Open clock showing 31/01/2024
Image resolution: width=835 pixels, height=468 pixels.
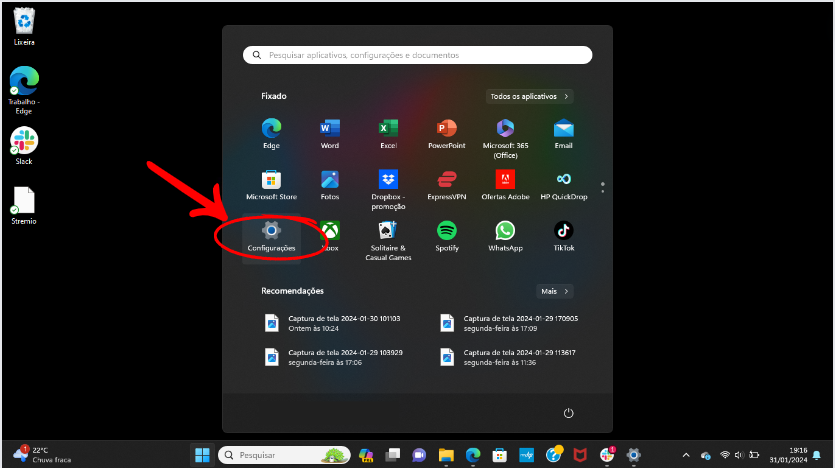788,455
